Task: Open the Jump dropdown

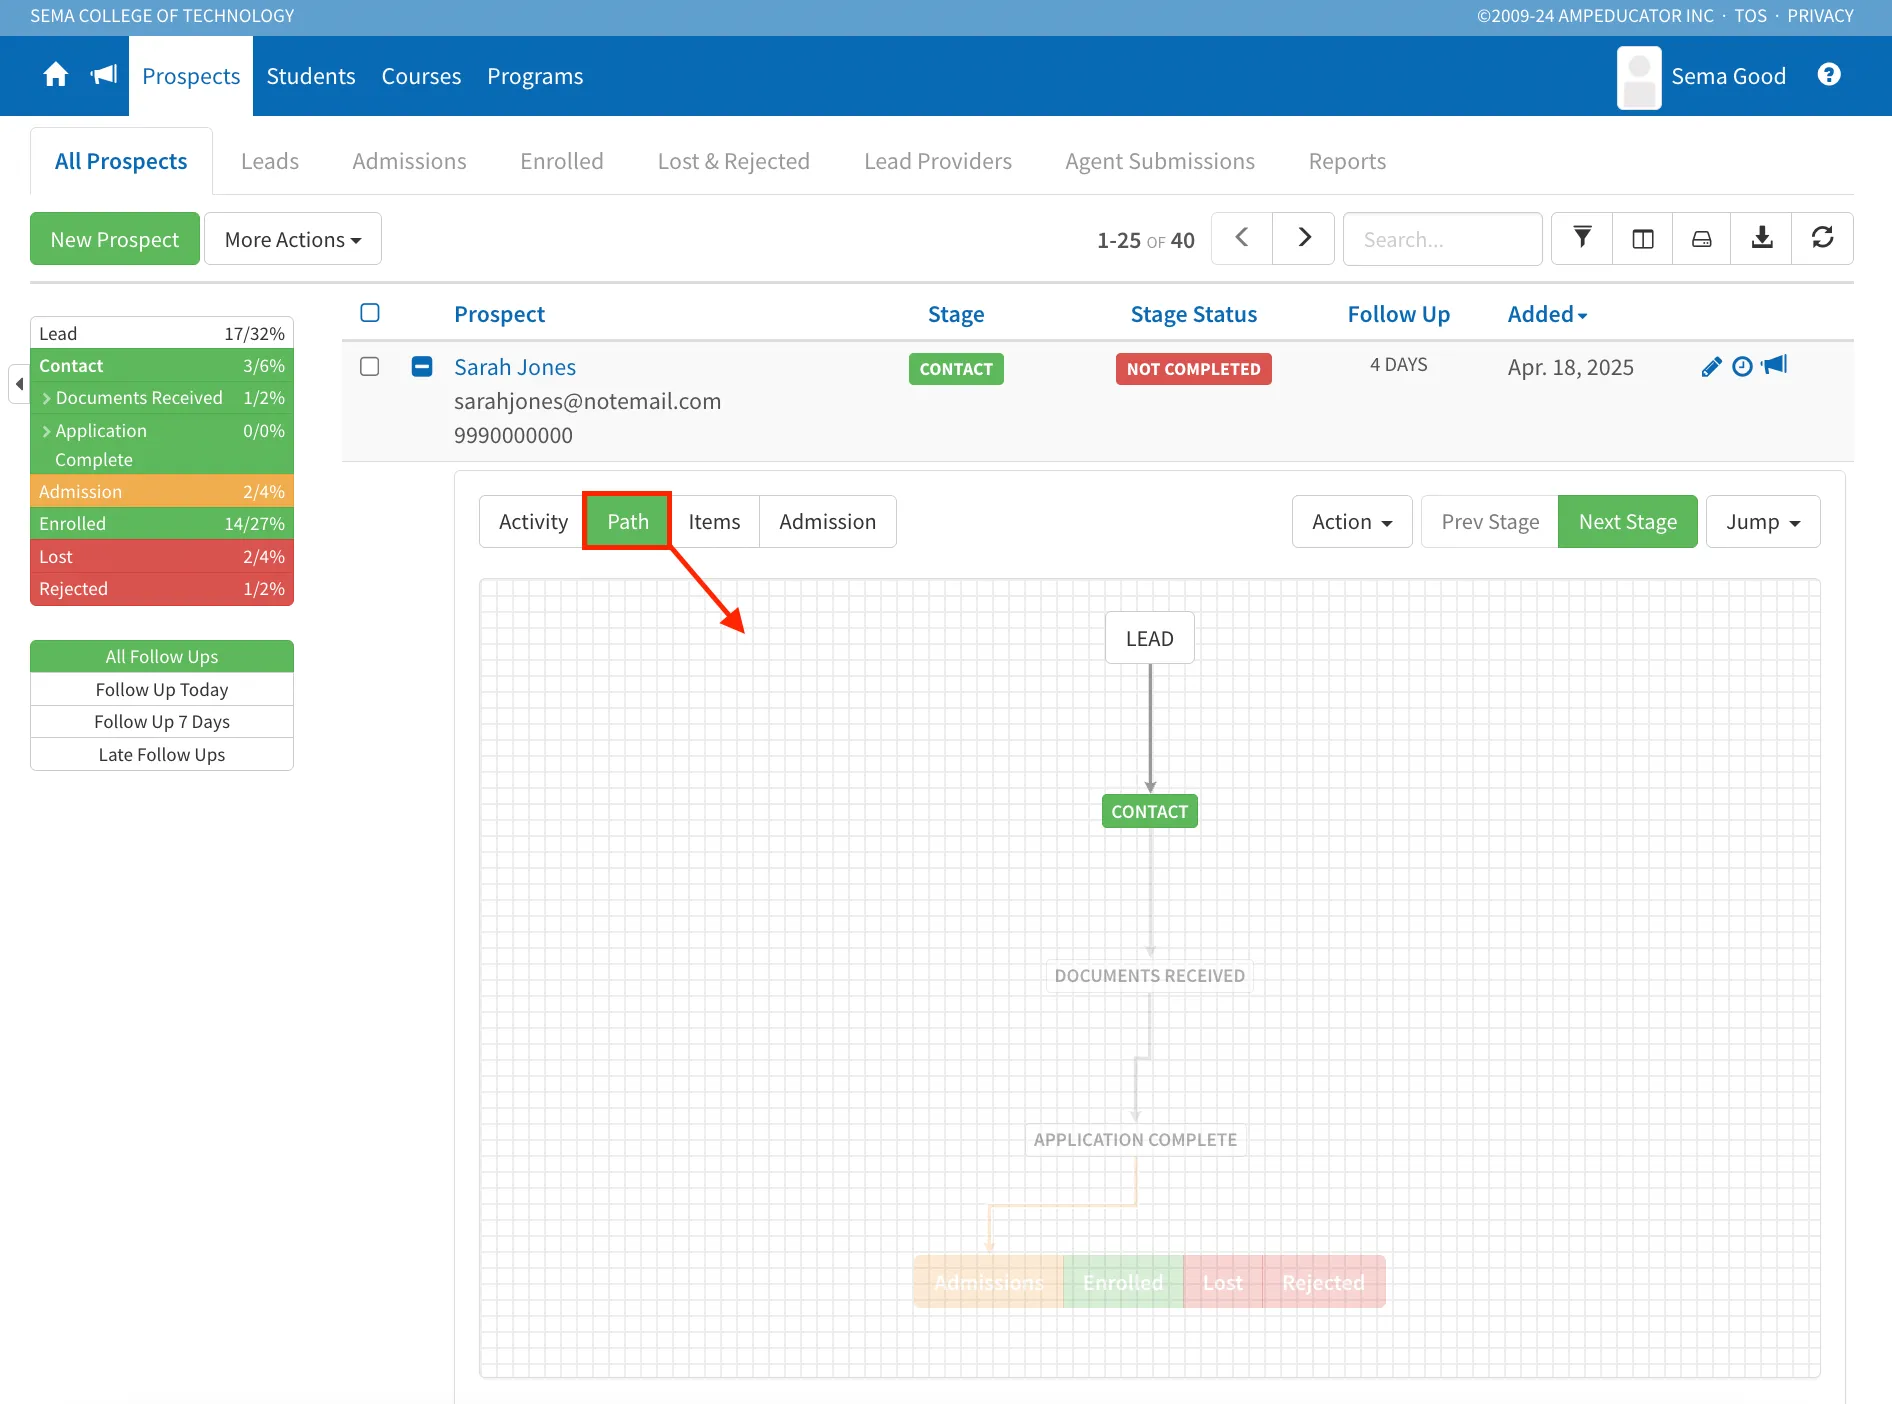Action: [1763, 522]
